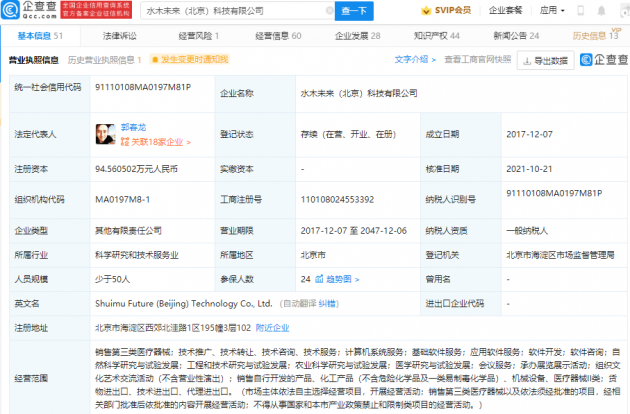This screenshot has width=630, height=414.
Task: Click the 查一下 search button
Action: point(354,11)
